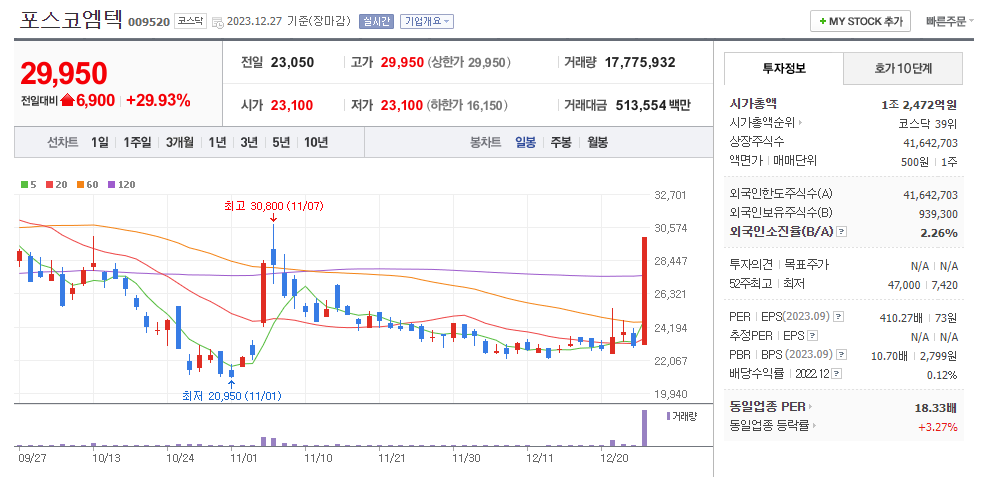Click the 액면가 label
Viewport: 982px width, 477px height.
(746, 161)
